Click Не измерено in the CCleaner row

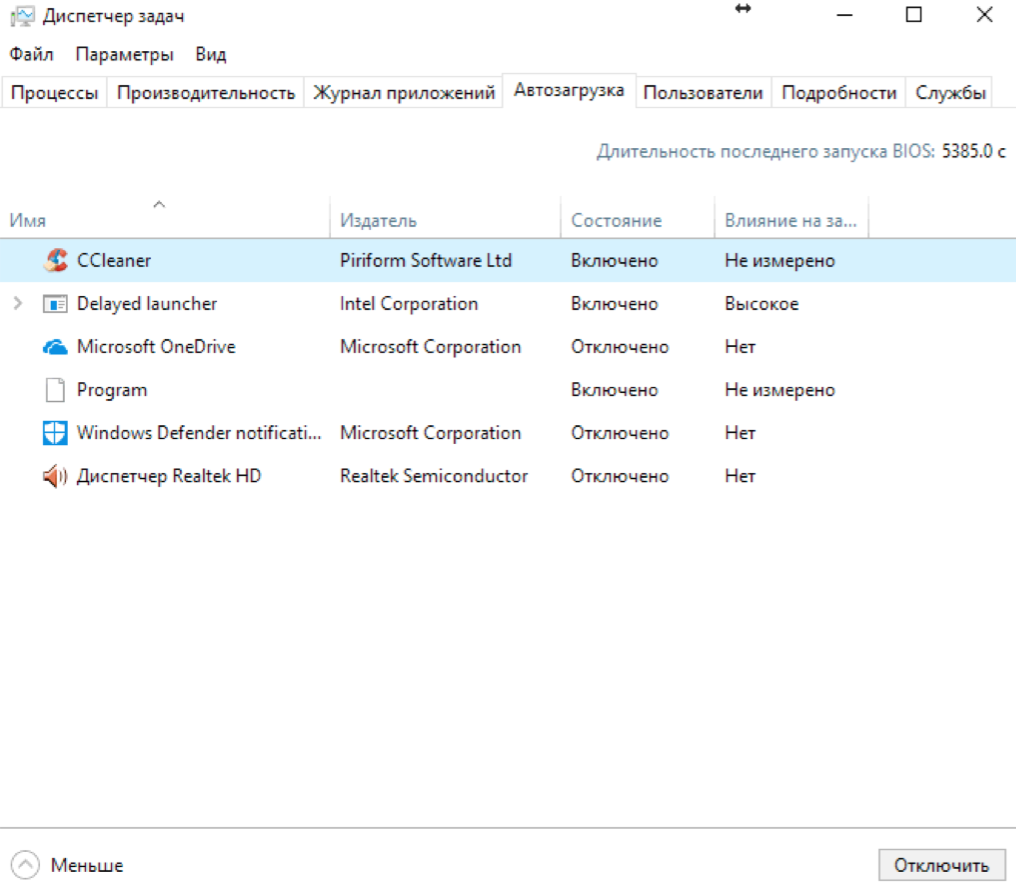pos(780,261)
